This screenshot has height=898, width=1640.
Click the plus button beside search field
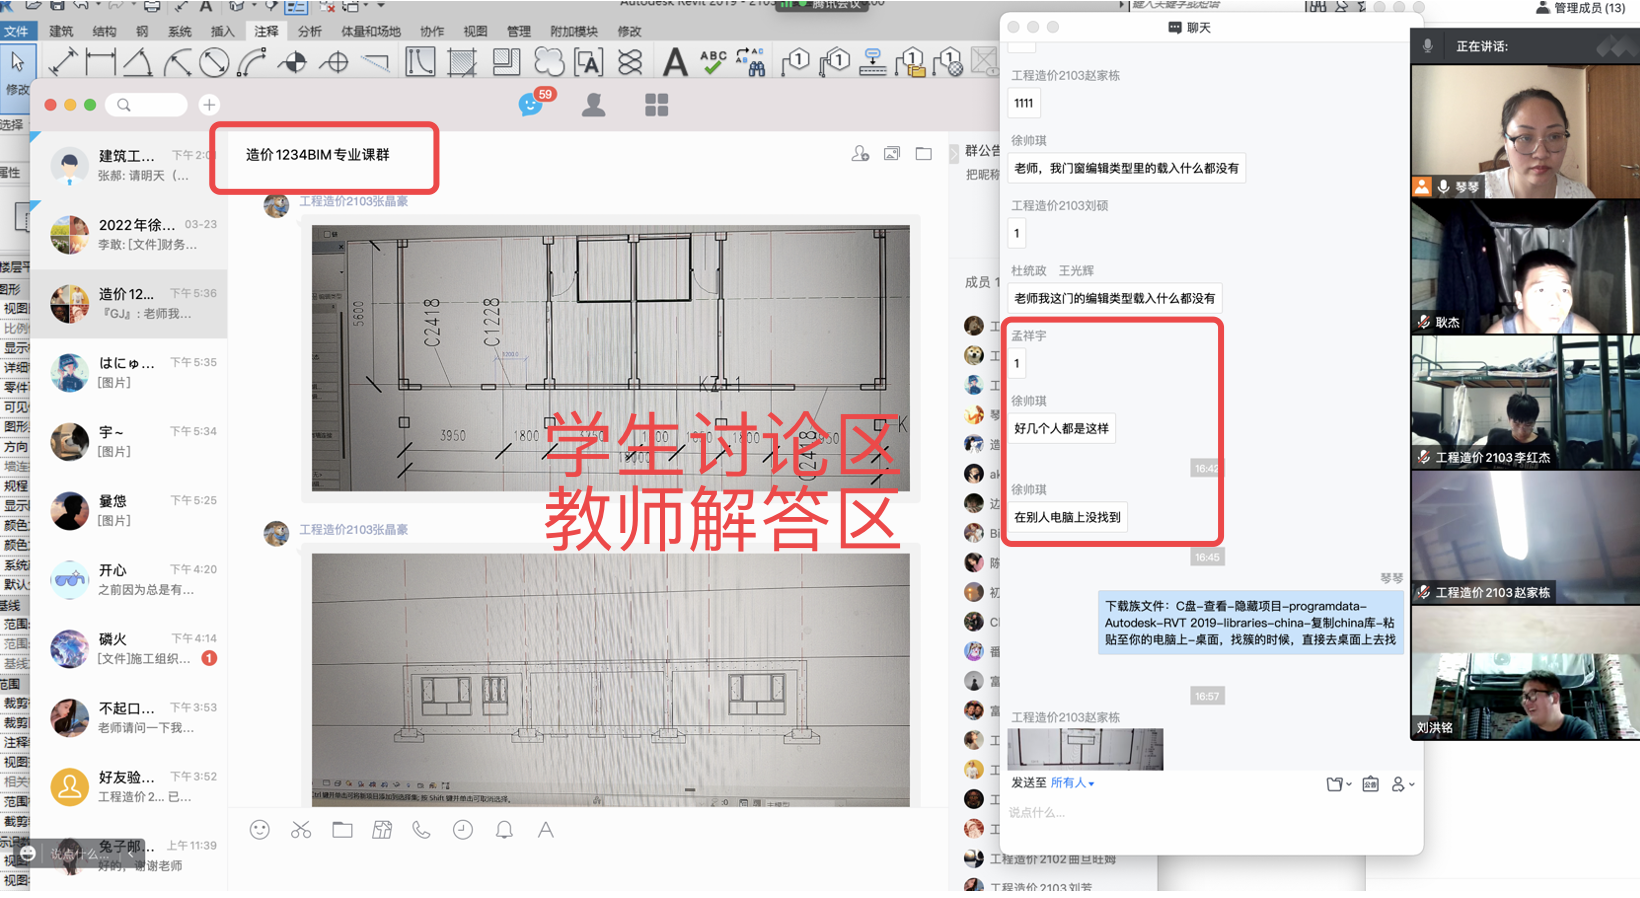click(x=209, y=105)
